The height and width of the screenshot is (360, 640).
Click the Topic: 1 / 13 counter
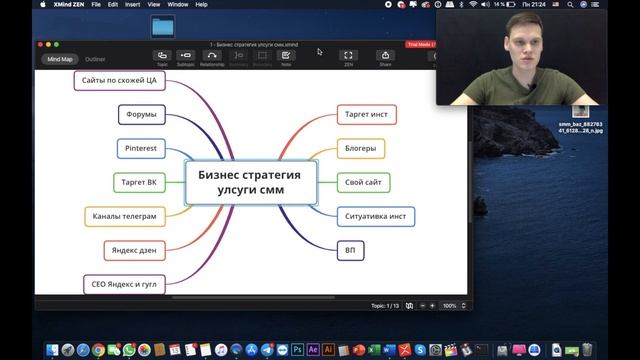click(385, 306)
